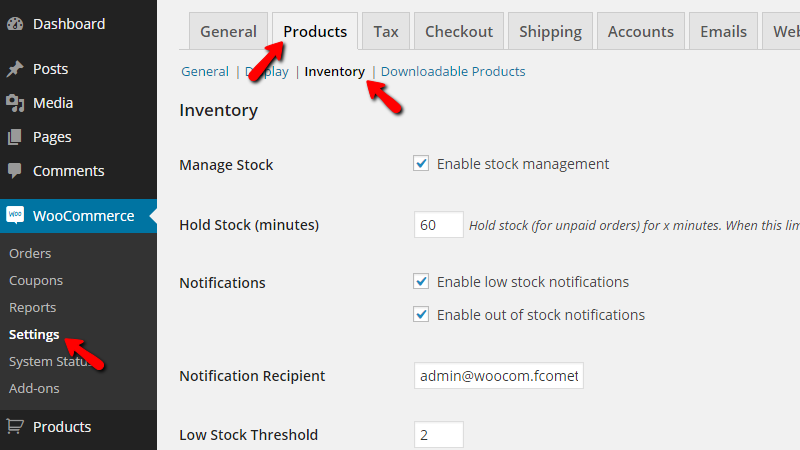Click the Notification Recipient email field
This screenshot has width=800, height=450.
[x=499, y=376]
